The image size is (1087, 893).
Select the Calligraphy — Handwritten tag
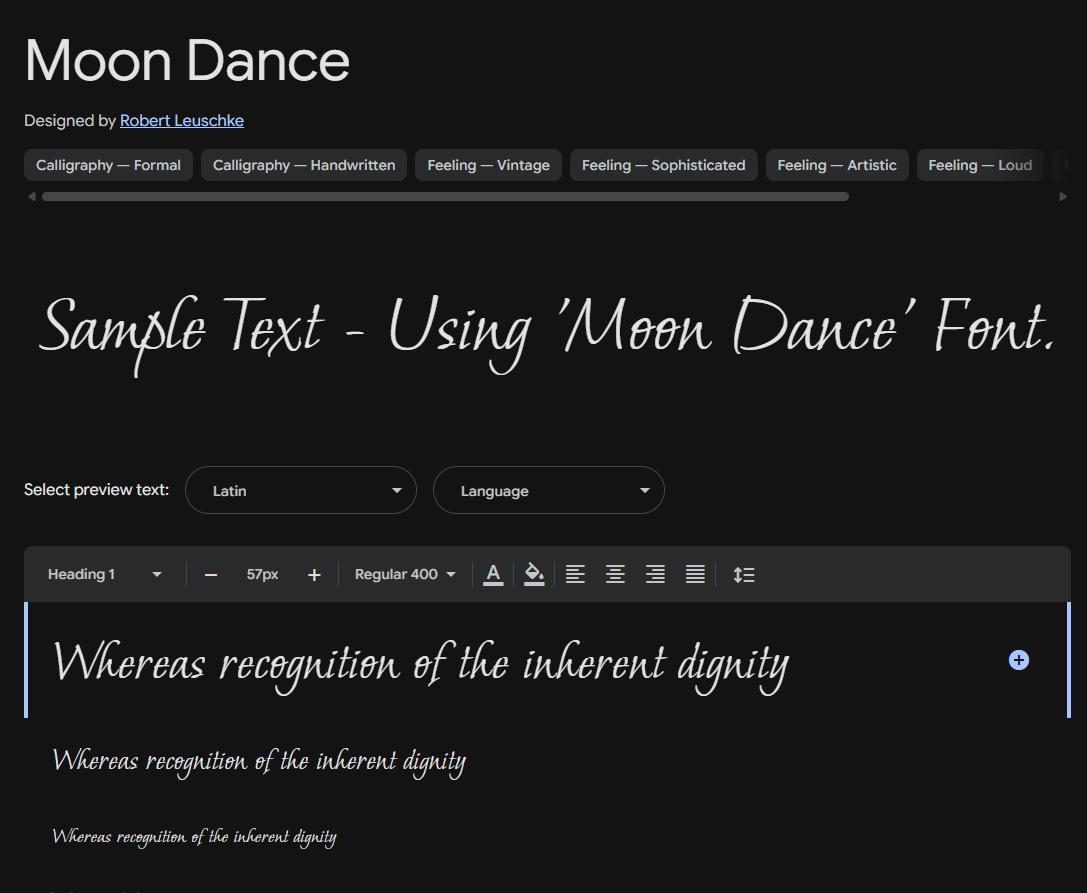pos(304,165)
